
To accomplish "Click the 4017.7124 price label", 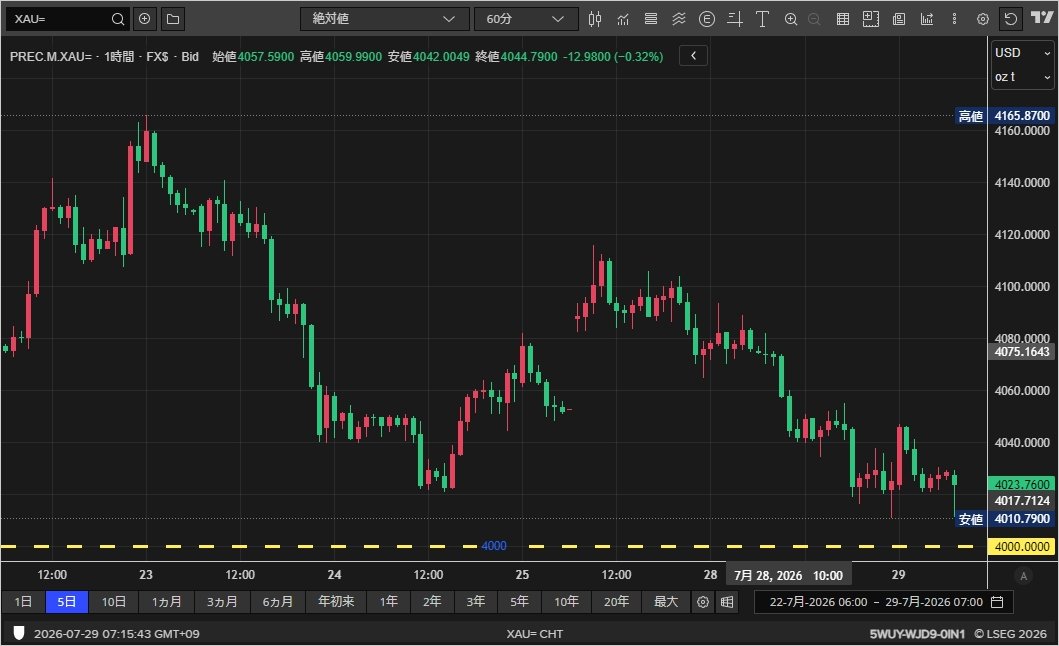I will click(1022, 501).
